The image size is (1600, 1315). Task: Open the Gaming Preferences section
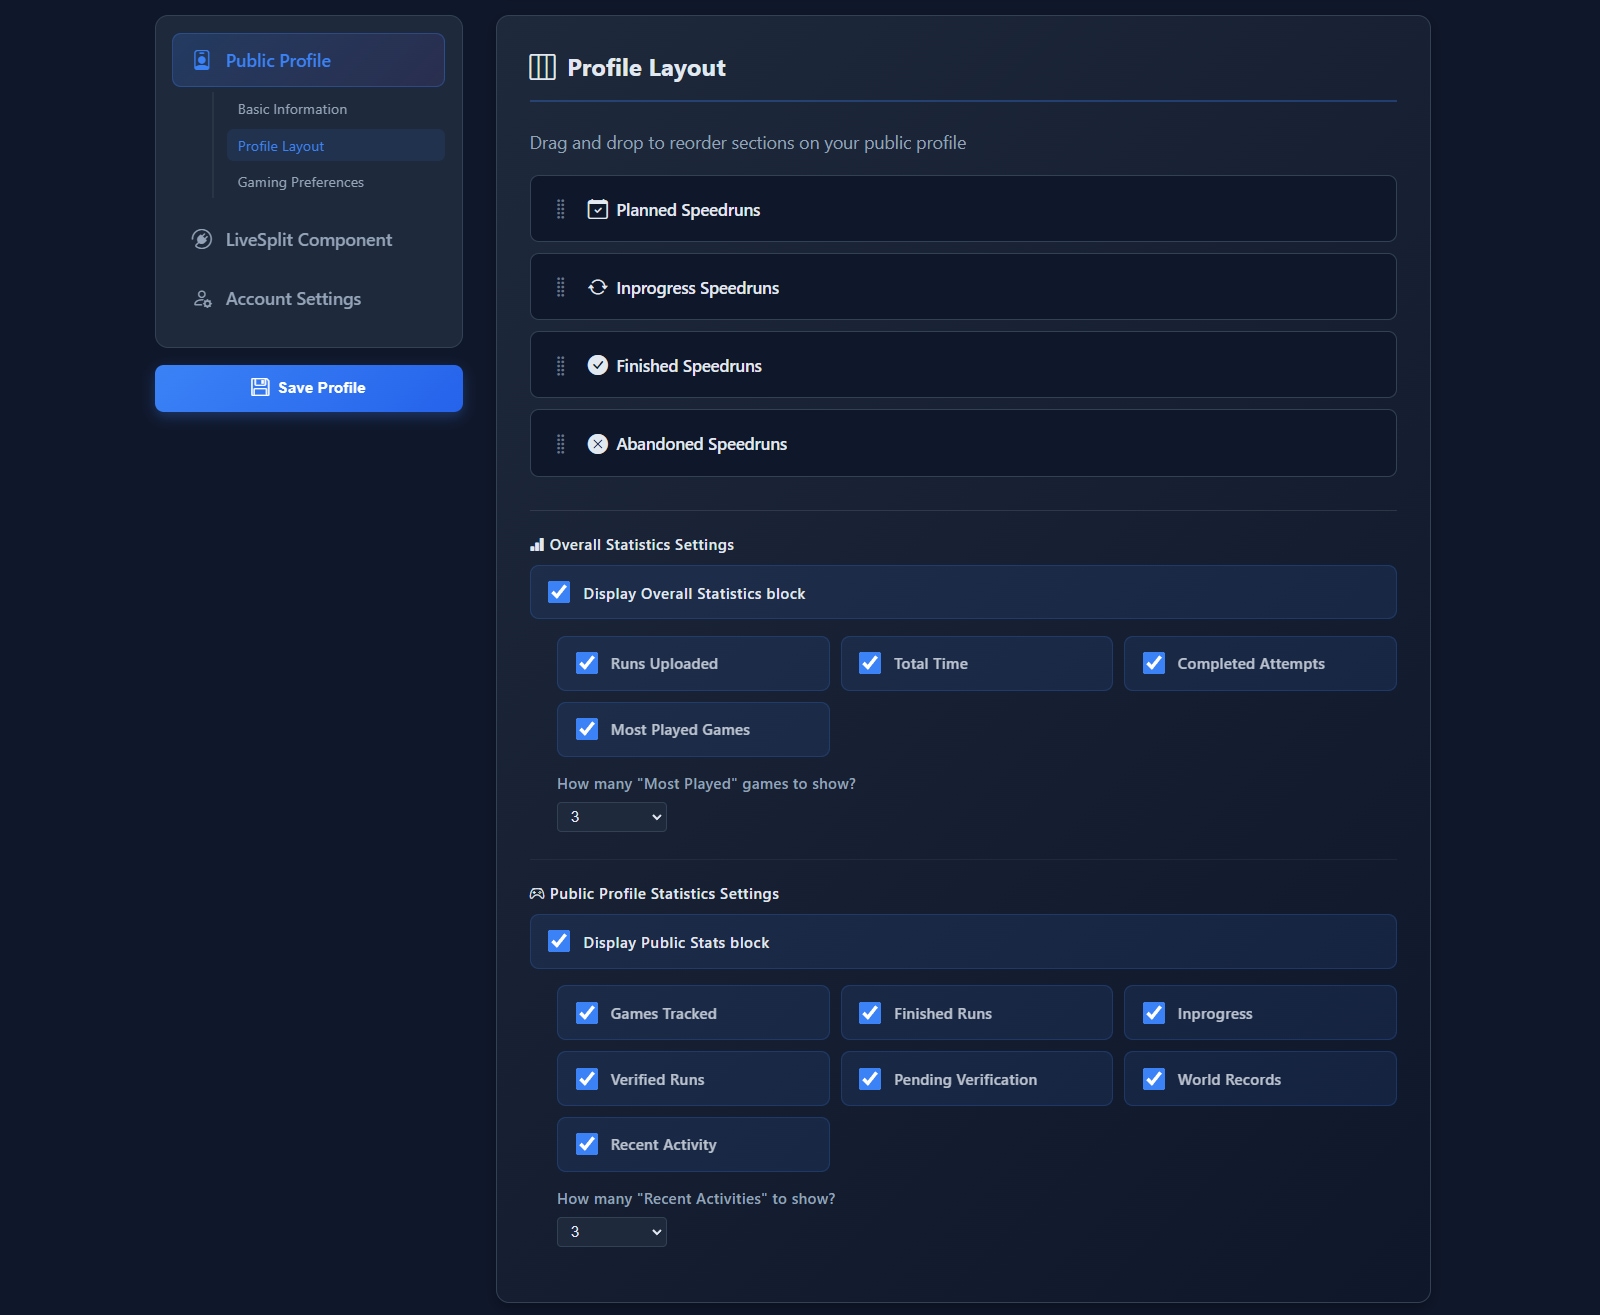click(x=300, y=182)
